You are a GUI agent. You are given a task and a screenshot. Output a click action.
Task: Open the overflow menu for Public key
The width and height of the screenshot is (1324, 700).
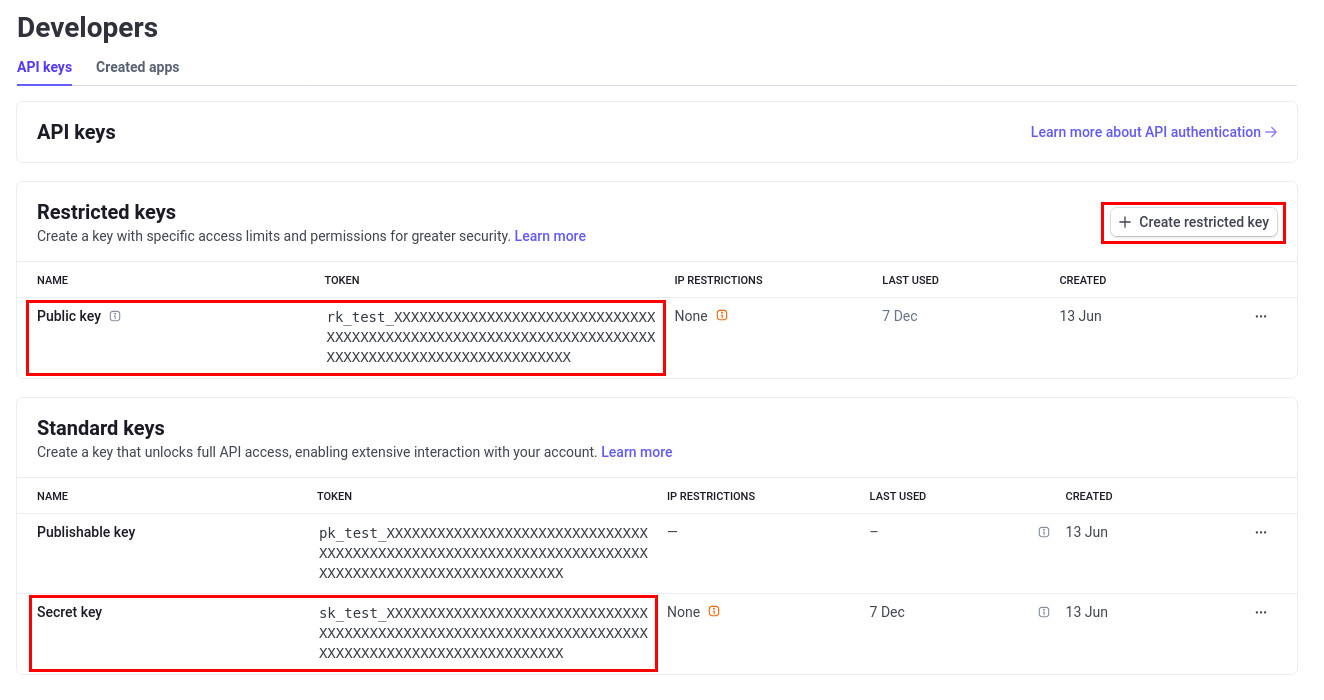click(x=1261, y=315)
